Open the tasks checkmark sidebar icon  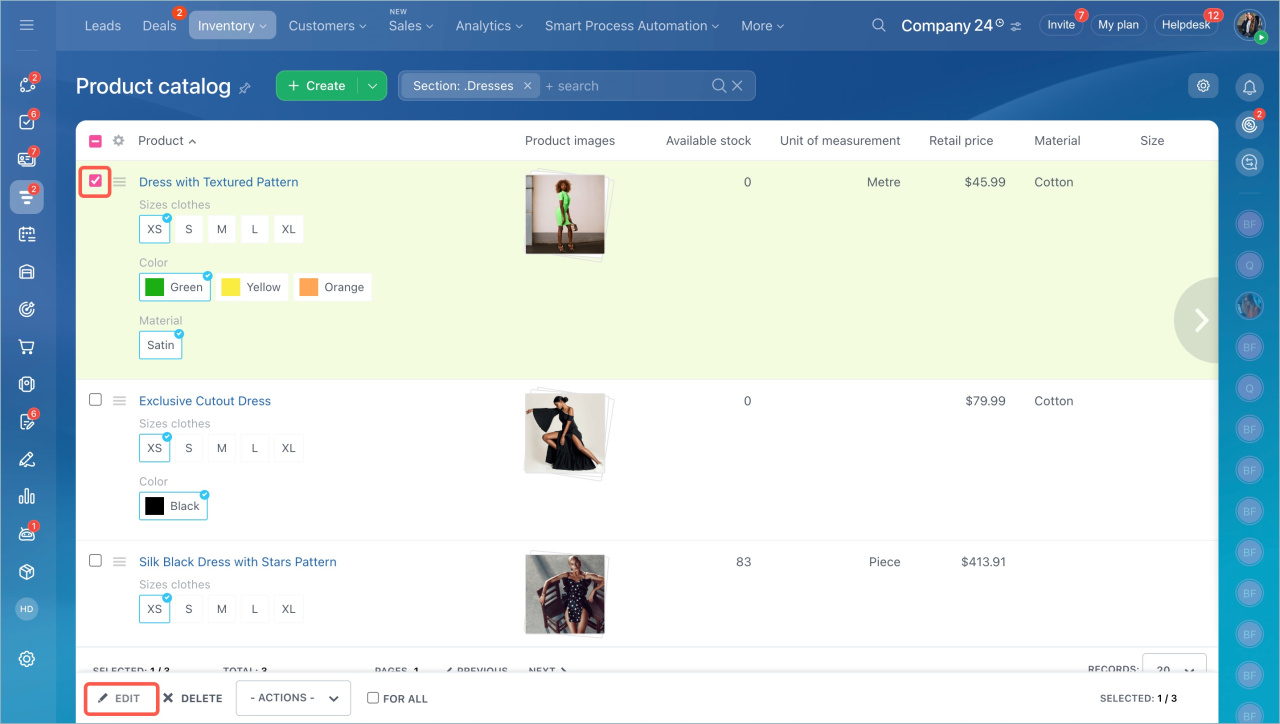click(x=27, y=122)
